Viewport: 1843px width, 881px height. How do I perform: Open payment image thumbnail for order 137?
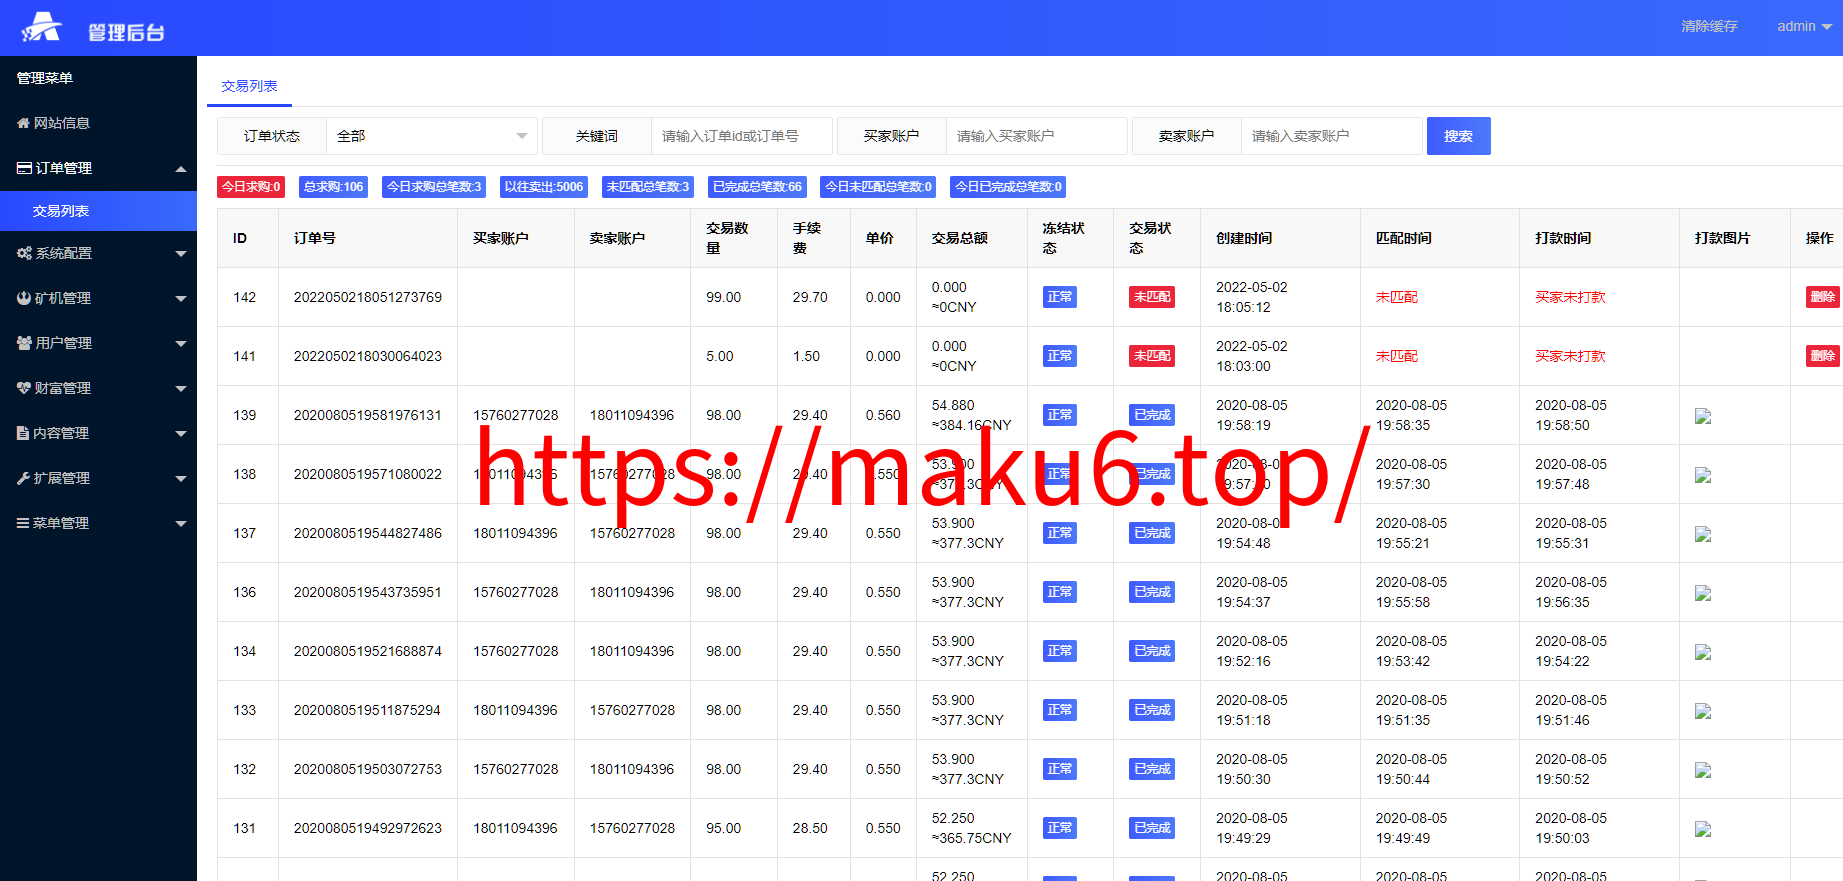pos(1703,534)
